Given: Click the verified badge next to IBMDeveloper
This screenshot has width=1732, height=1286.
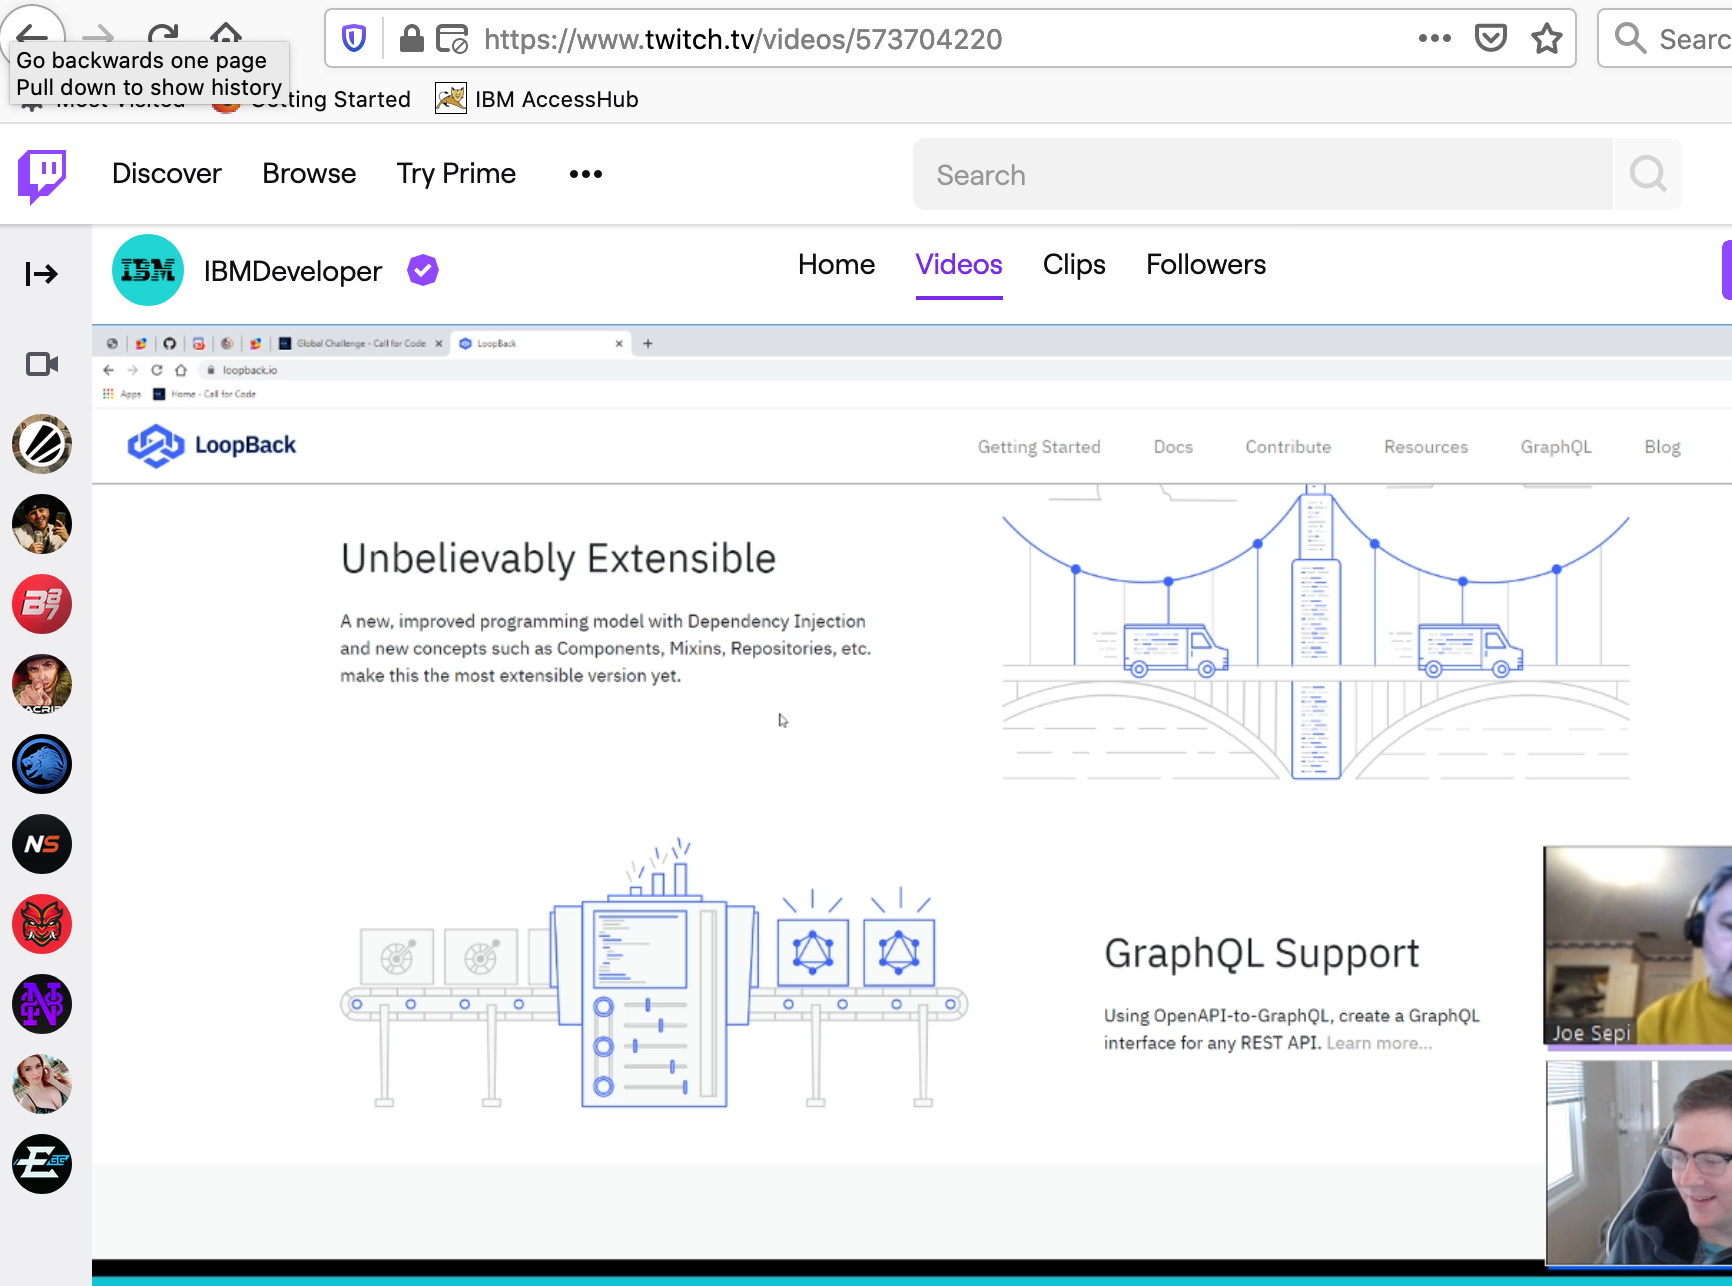Looking at the screenshot, I should 423,270.
